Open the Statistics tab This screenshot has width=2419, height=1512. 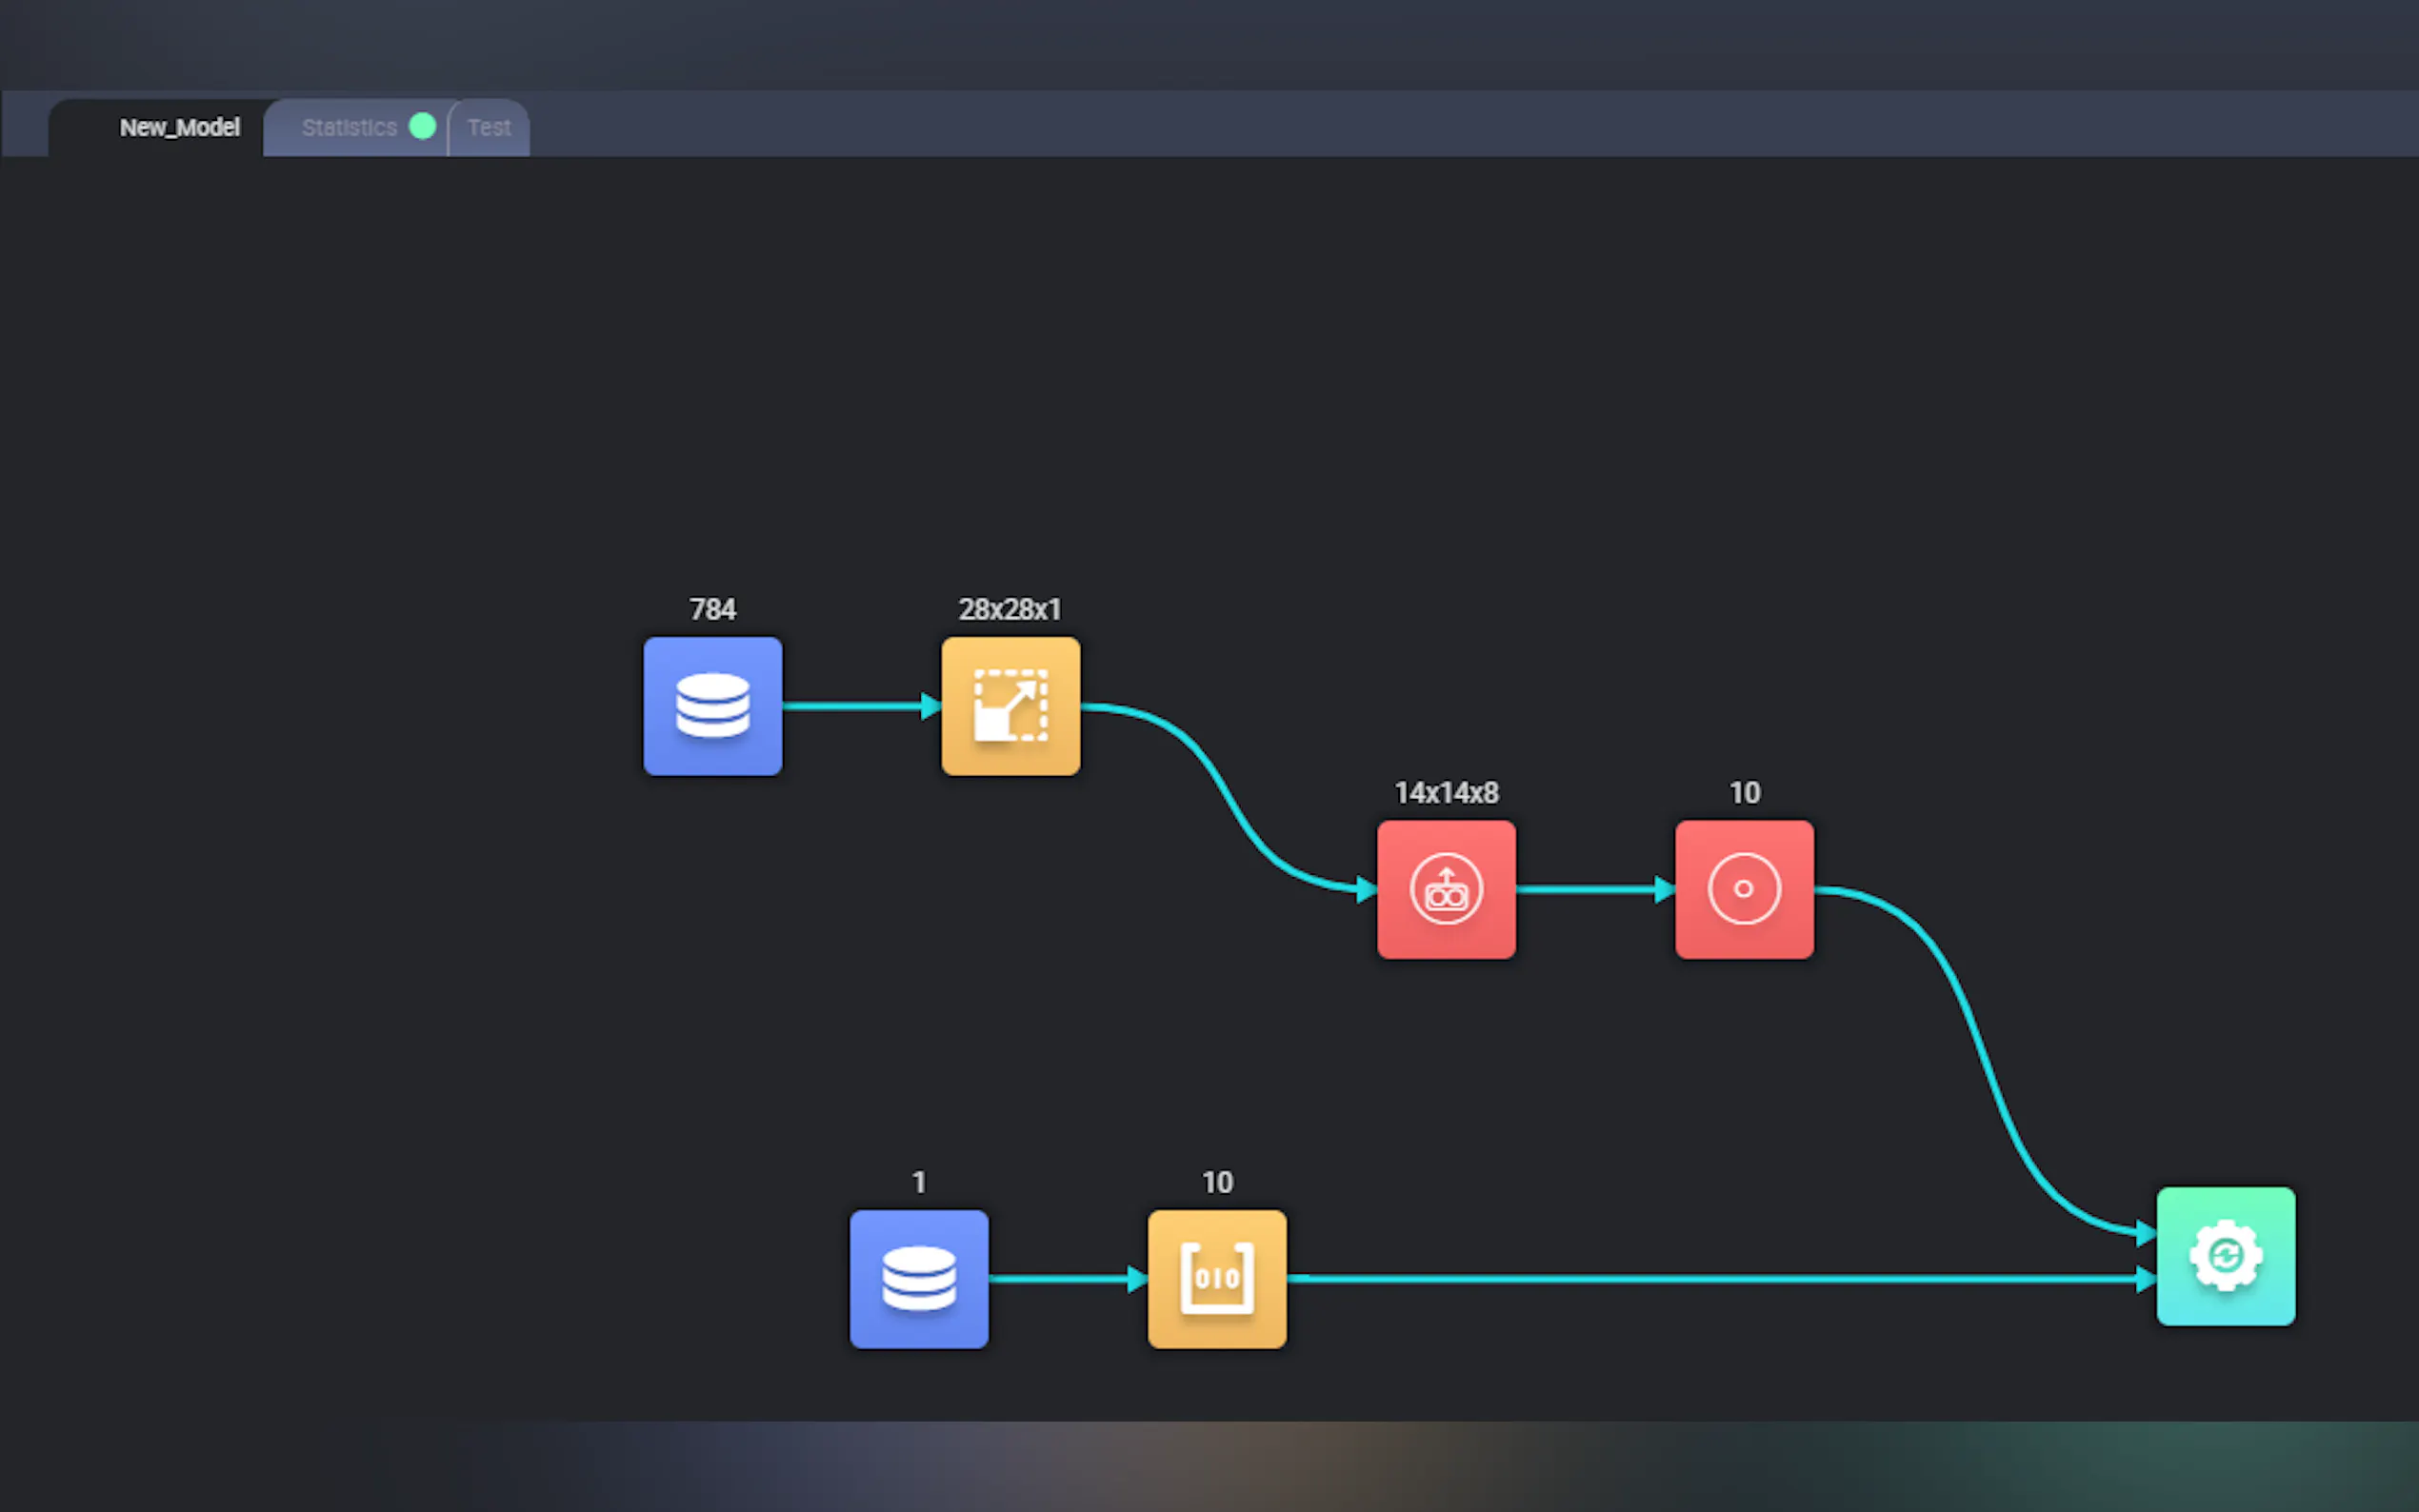349,128
